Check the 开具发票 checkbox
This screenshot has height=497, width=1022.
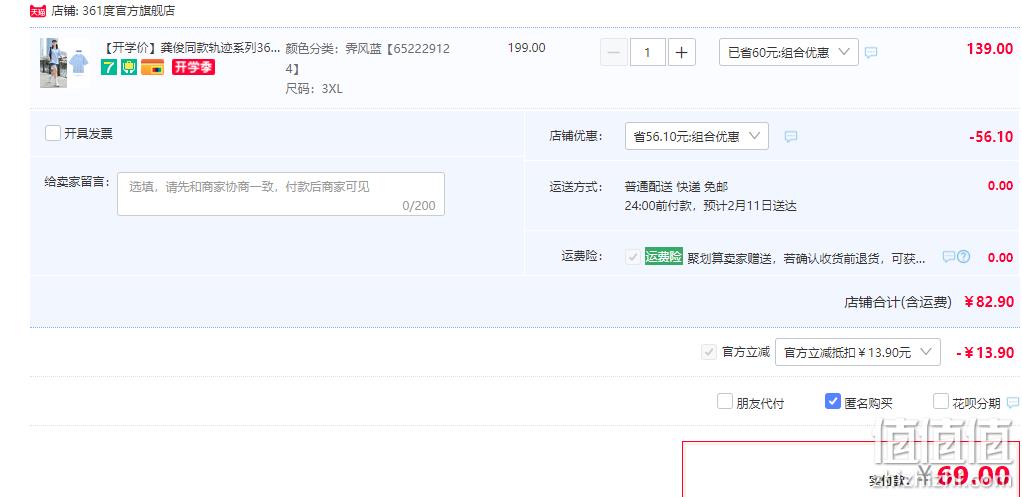point(53,134)
